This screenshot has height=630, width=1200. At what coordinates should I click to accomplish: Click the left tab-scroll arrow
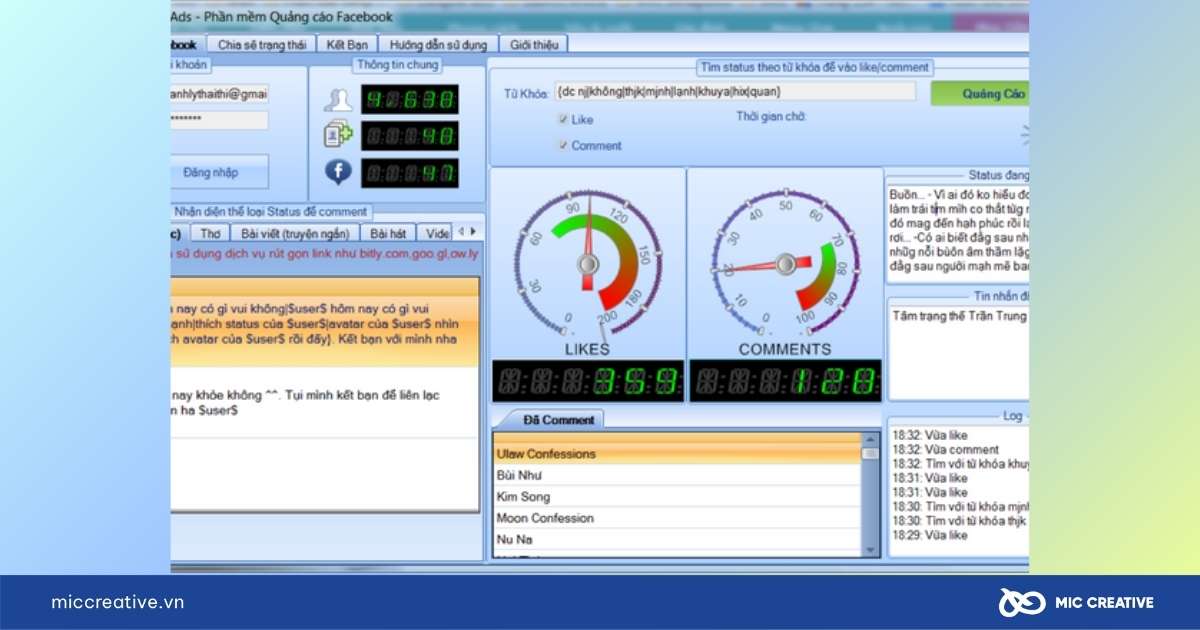coord(460,231)
